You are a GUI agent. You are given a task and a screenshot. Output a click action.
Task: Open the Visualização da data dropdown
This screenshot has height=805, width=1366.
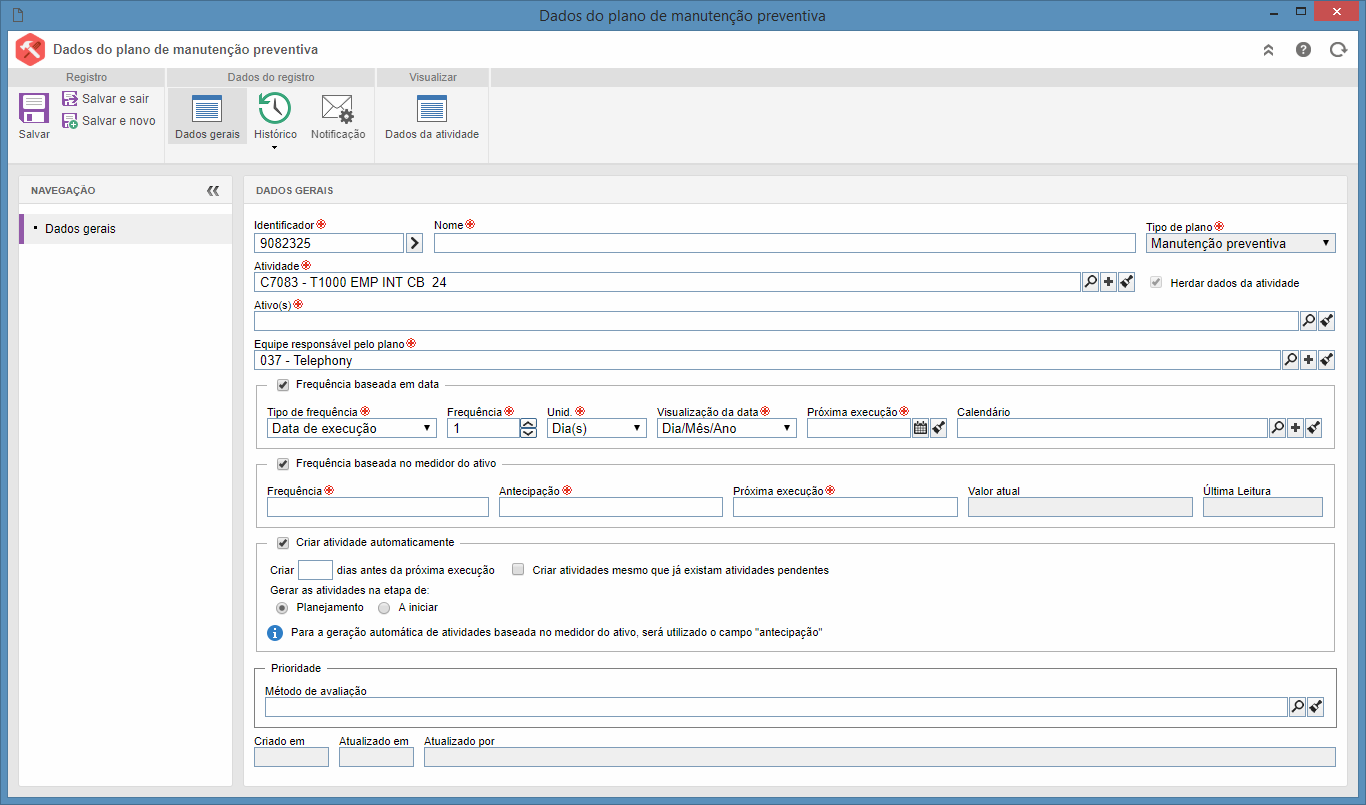(727, 428)
